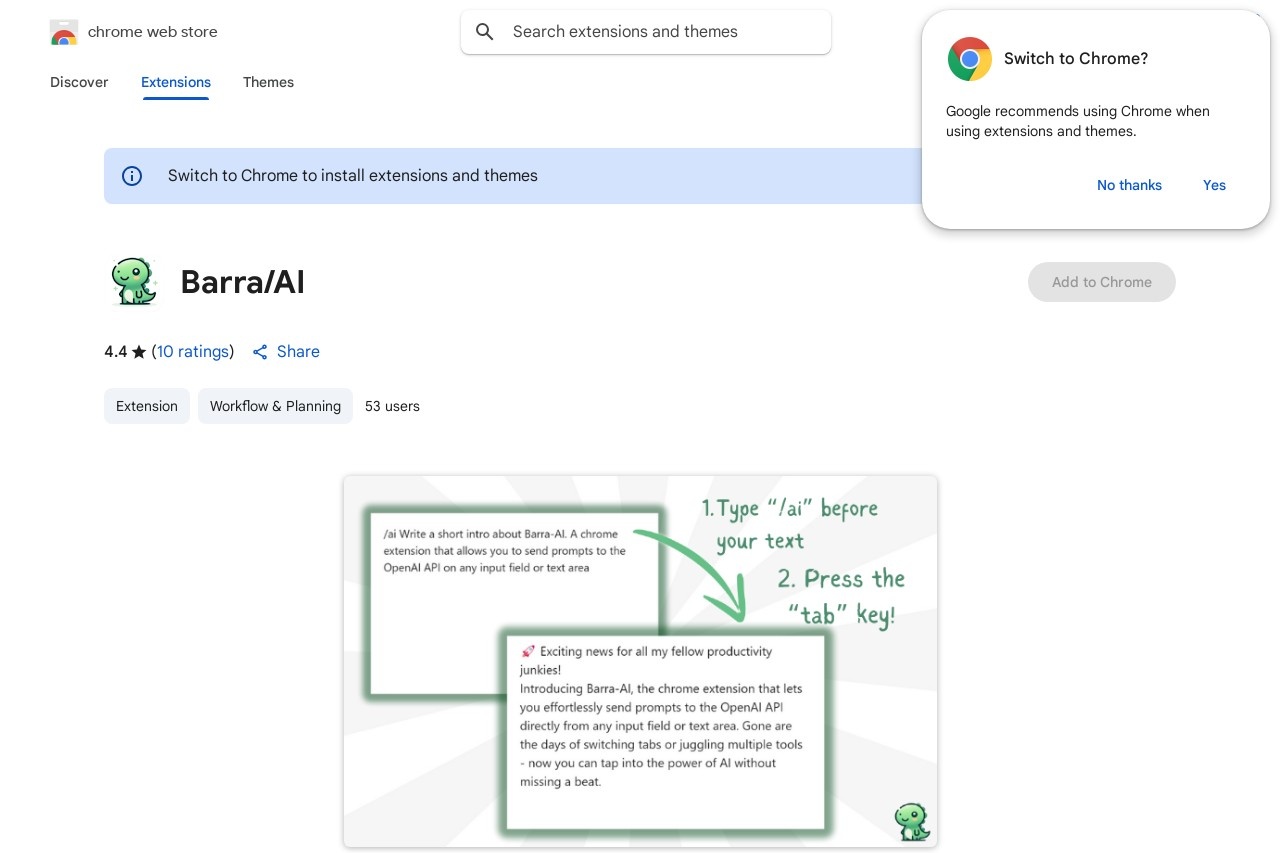This screenshot has height=853, width=1280.
Task: Focus the Search extensions and themes field
Action: (646, 32)
